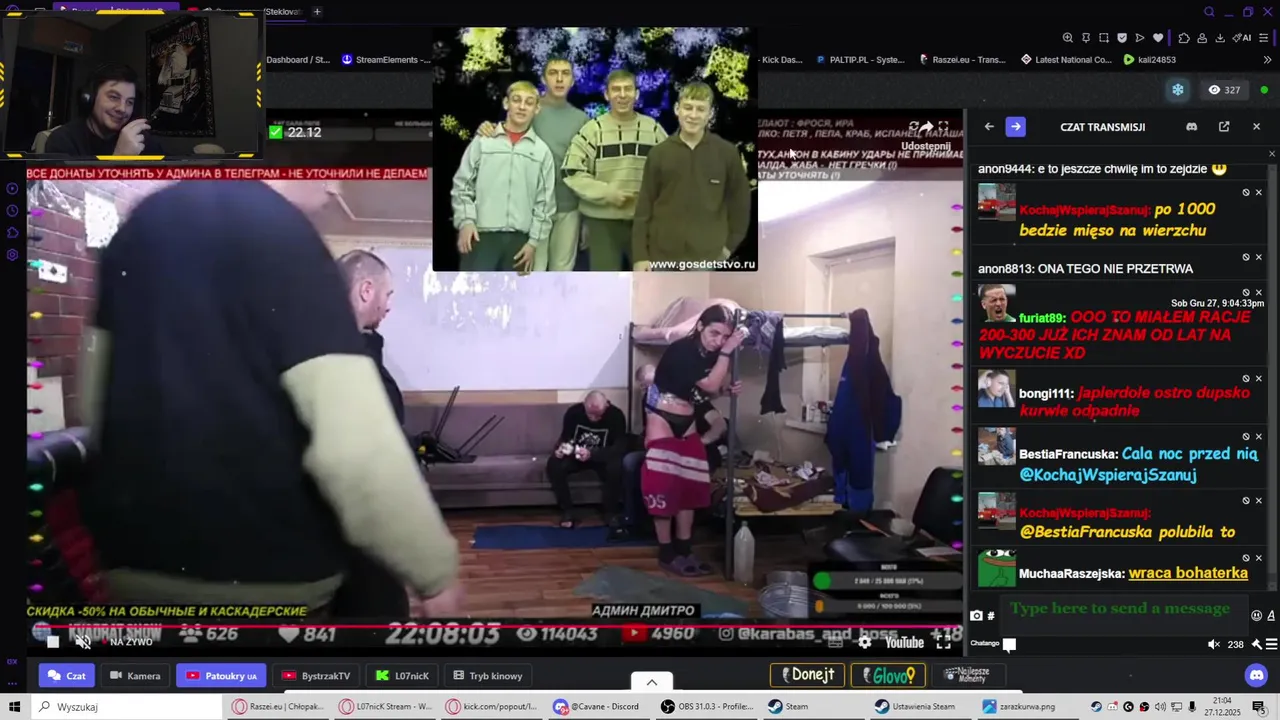Open the browser easy setup sliders icon
This screenshot has height=720, width=1280.
click(x=1264, y=38)
